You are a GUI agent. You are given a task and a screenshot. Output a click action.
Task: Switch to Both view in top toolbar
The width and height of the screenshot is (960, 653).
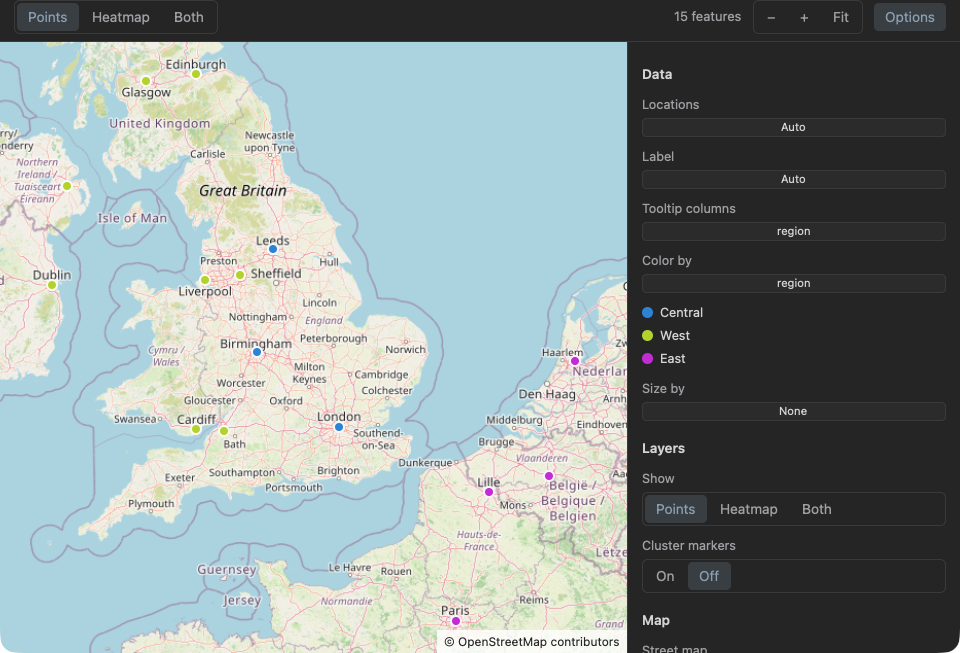(x=189, y=17)
